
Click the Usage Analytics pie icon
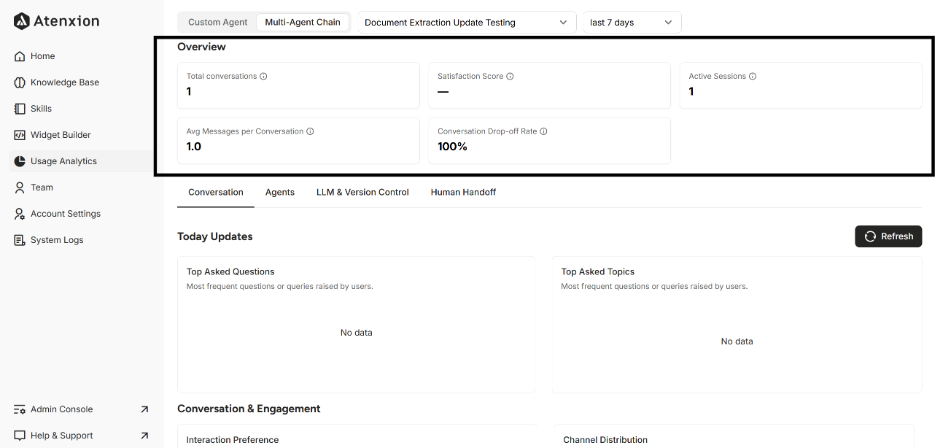tap(19, 161)
